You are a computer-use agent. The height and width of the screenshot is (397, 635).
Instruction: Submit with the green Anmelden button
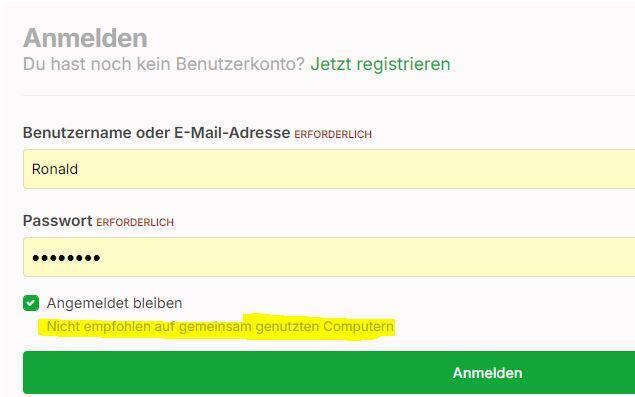pyautogui.click(x=329, y=373)
